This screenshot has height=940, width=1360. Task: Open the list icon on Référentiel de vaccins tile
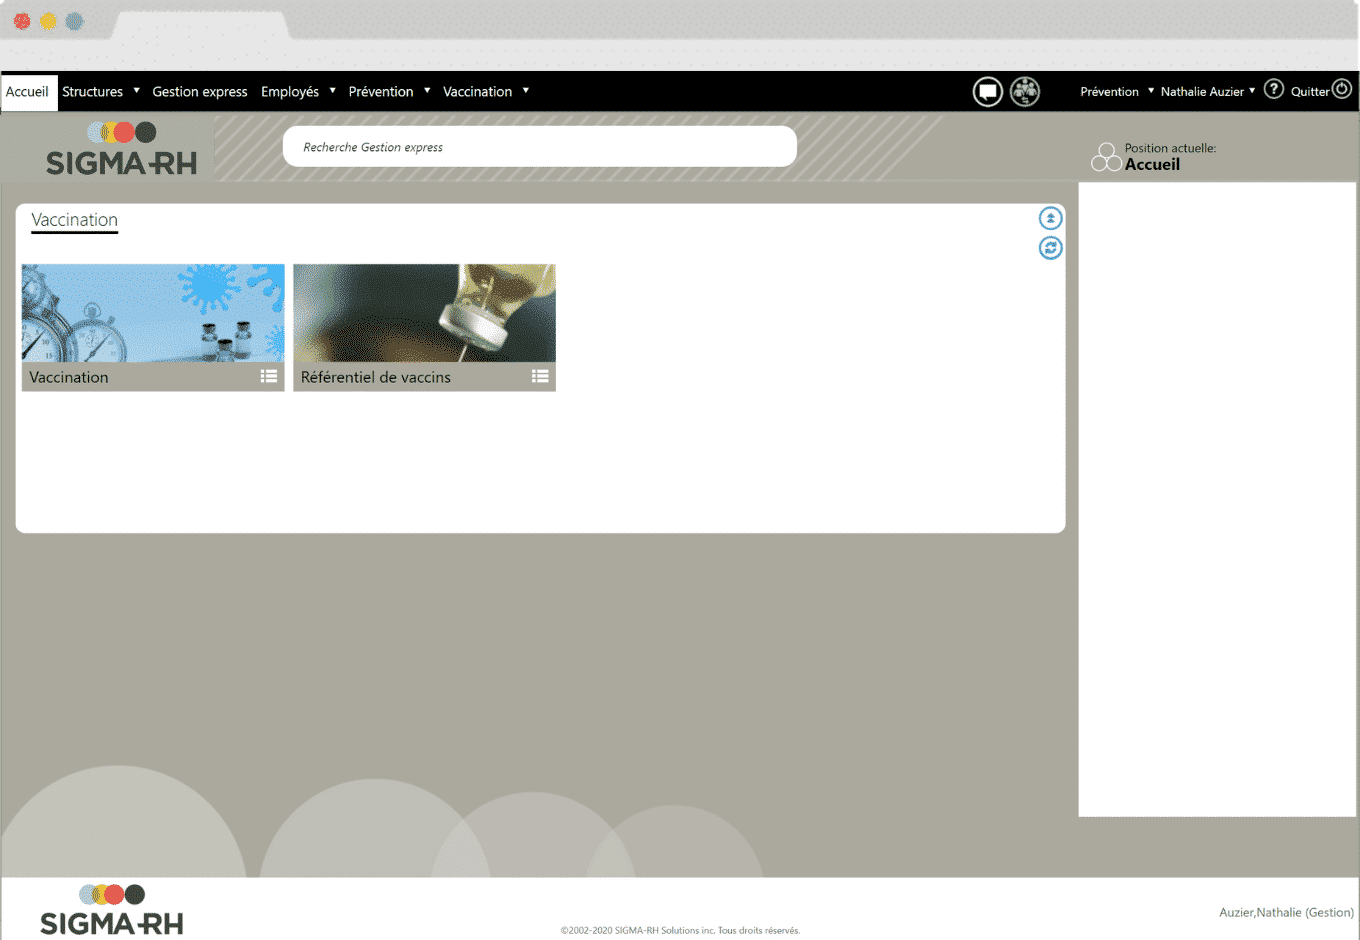point(540,376)
